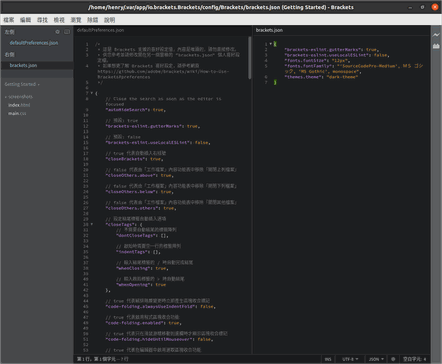The width and height of the screenshot is (442, 364).
Task: Toggle INS insert mode indicator
Action: (x=328, y=359)
